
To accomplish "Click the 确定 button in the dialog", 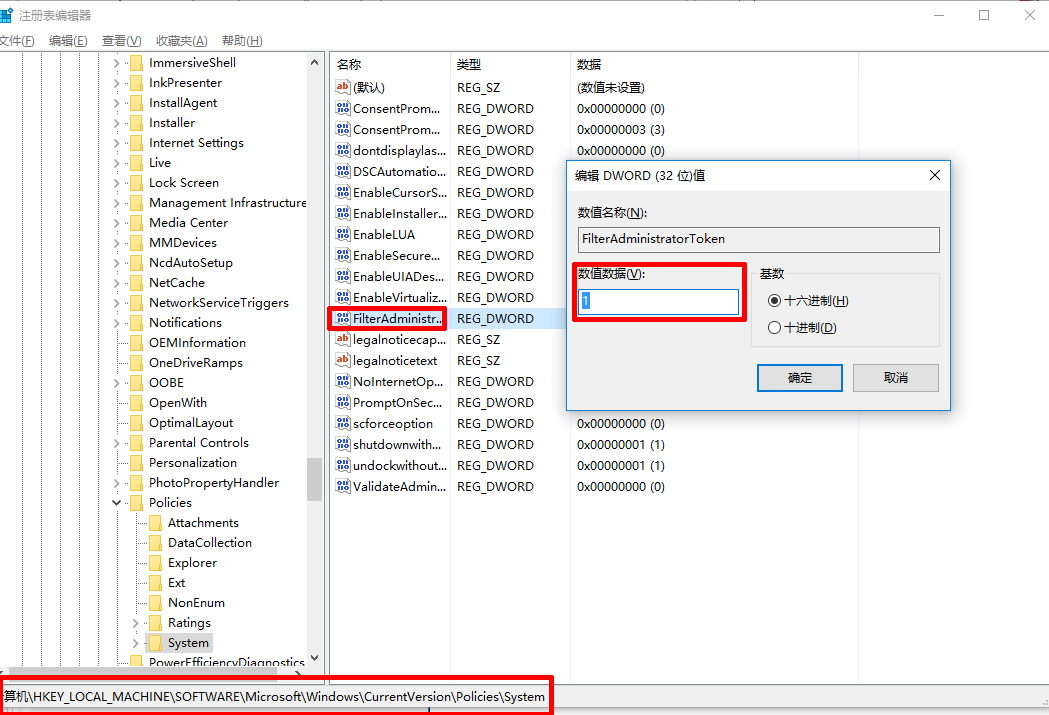I will tap(799, 377).
